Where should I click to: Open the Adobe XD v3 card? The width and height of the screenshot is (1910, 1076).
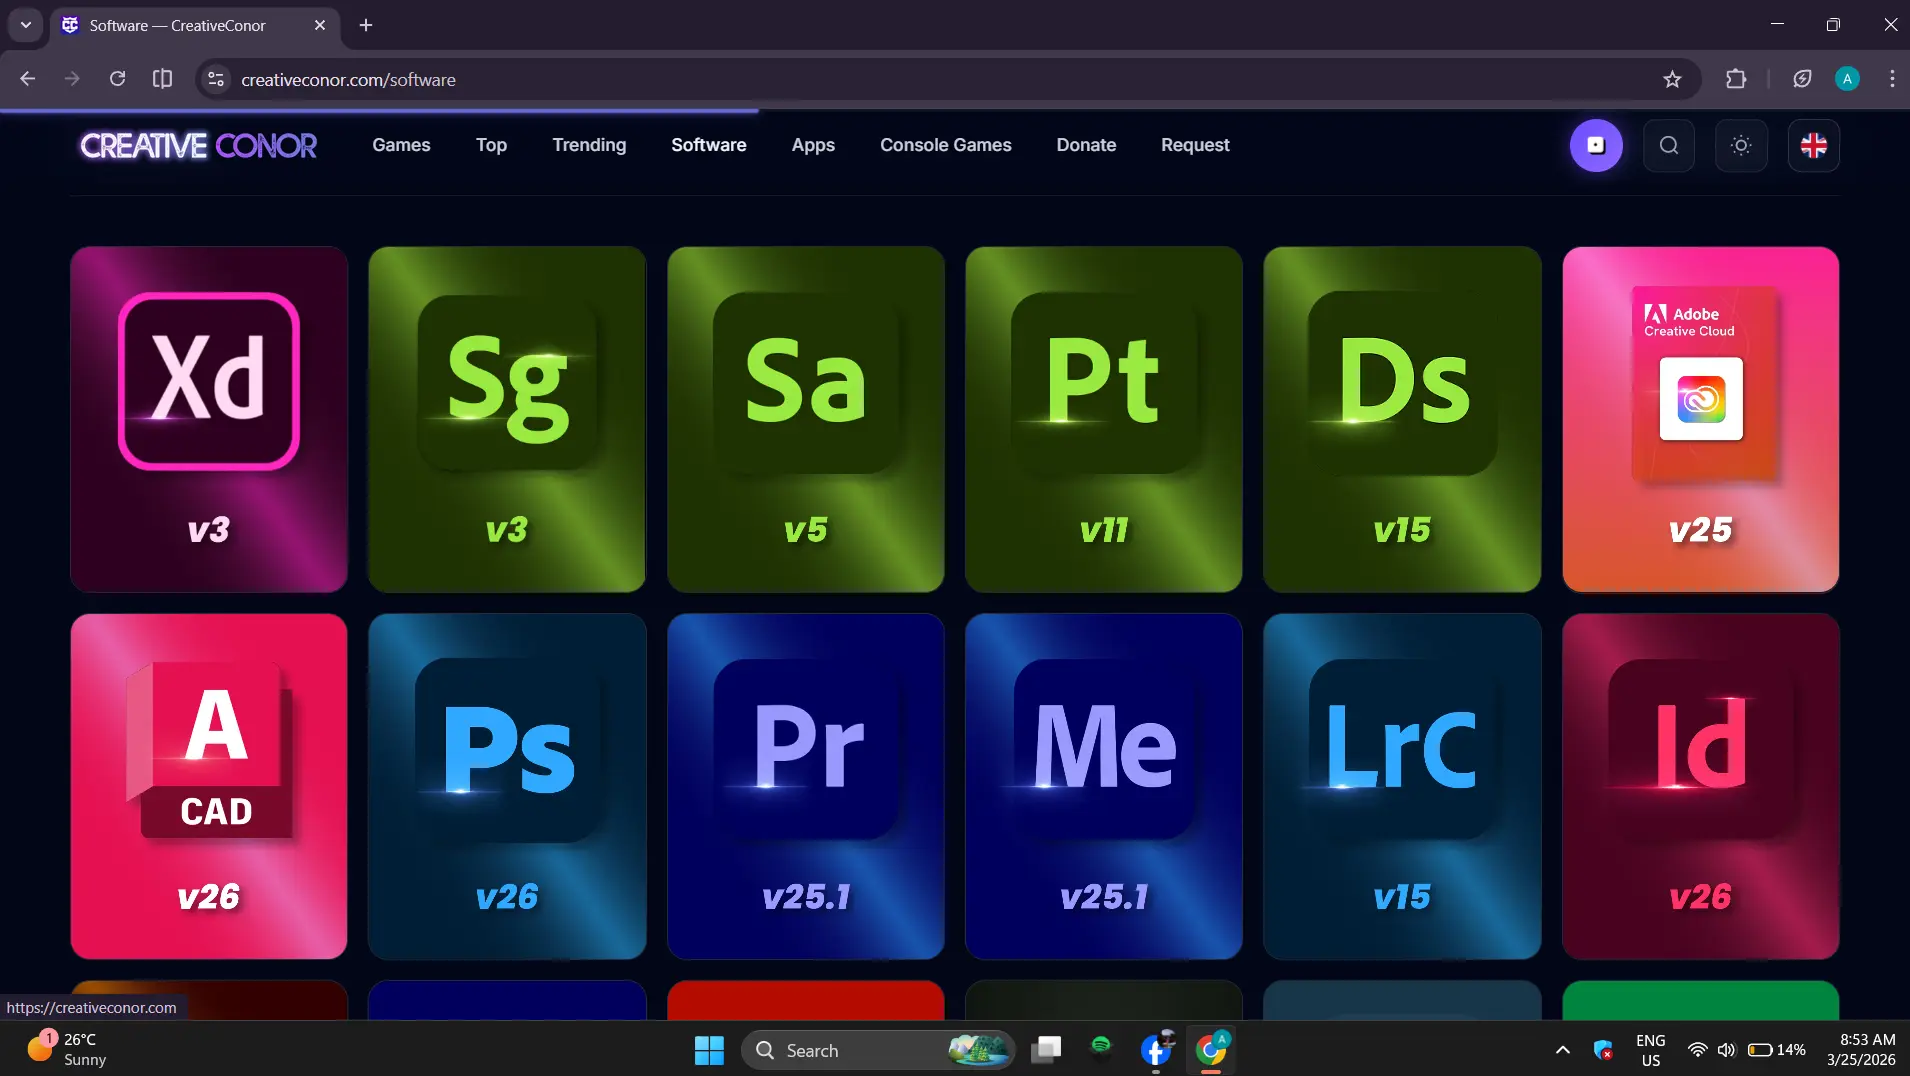(x=209, y=419)
